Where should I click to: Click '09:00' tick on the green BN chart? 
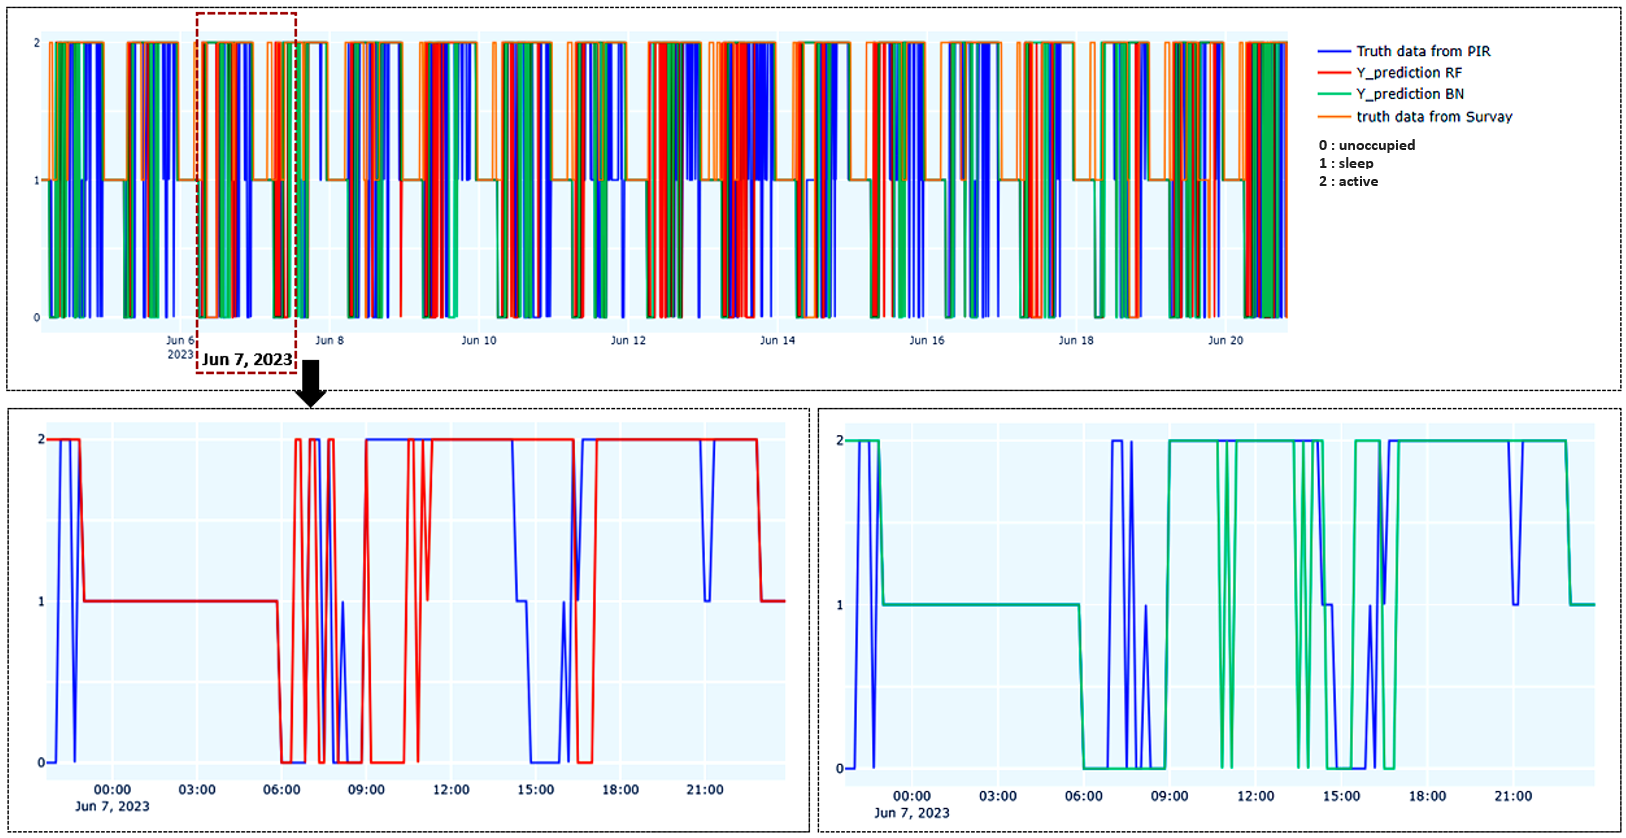click(x=1169, y=796)
